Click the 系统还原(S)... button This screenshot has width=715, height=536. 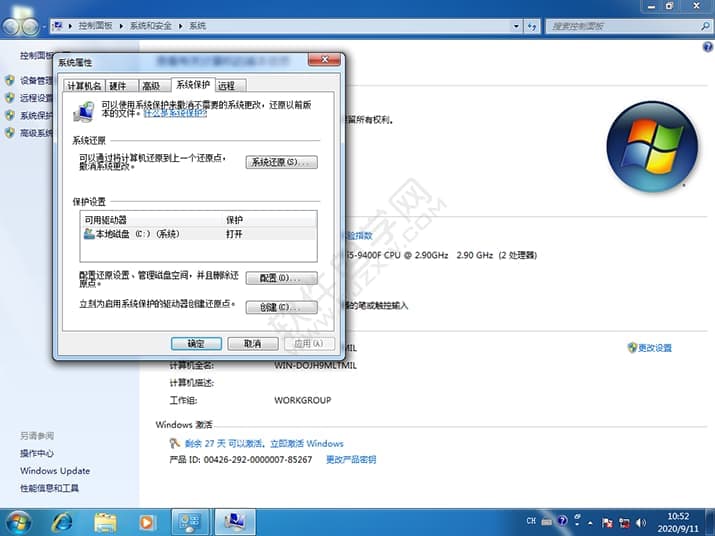point(281,162)
